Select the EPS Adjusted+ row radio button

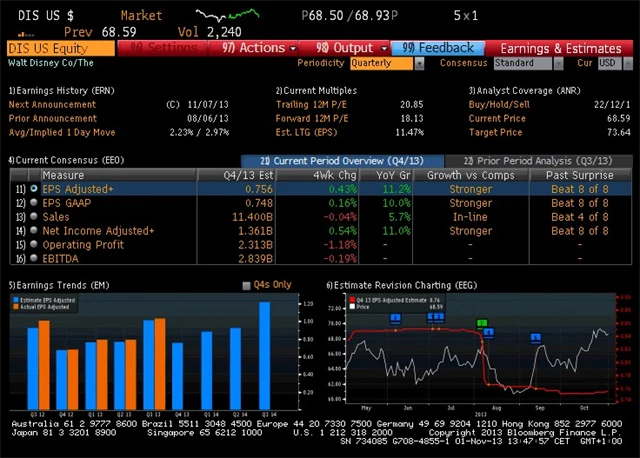coord(34,187)
